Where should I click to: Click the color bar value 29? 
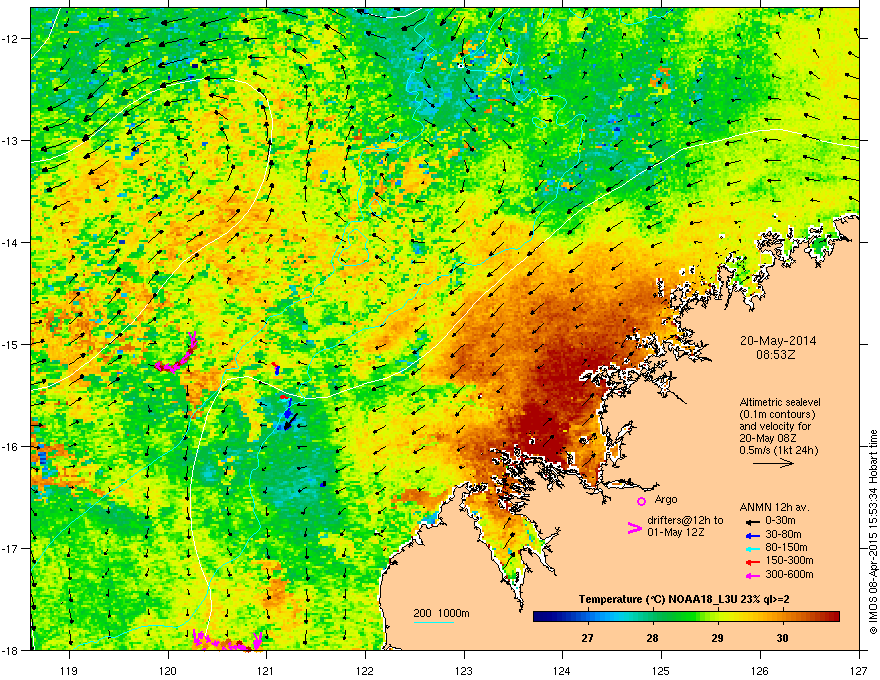pos(717,638)
